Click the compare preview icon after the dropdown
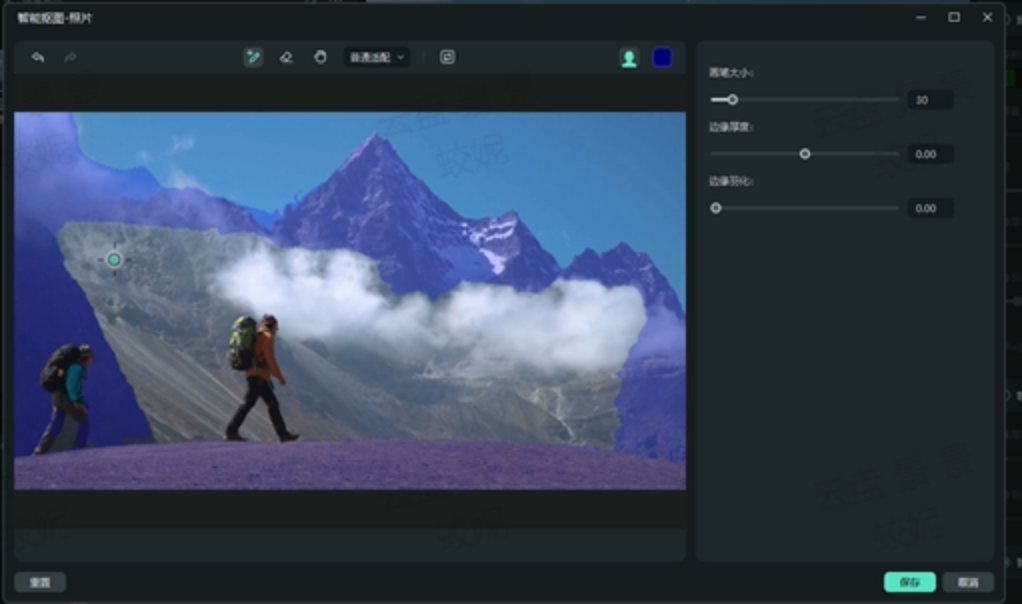The height and width of the screenshot is (604, 1022). click(x=447, y=57)
